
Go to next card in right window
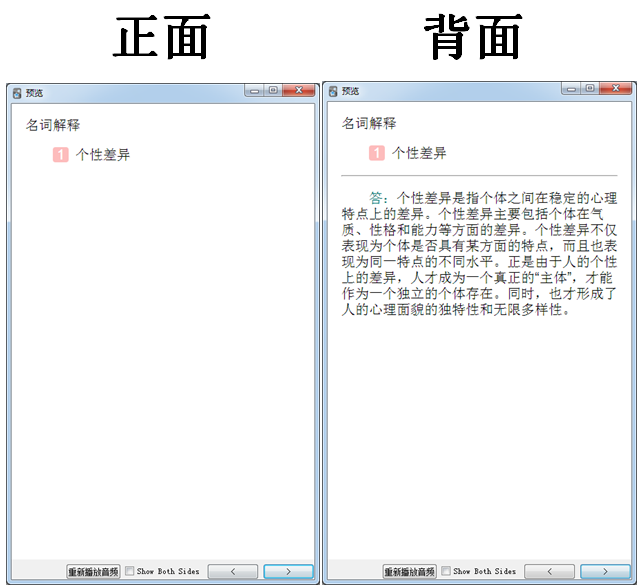[605, 571]
